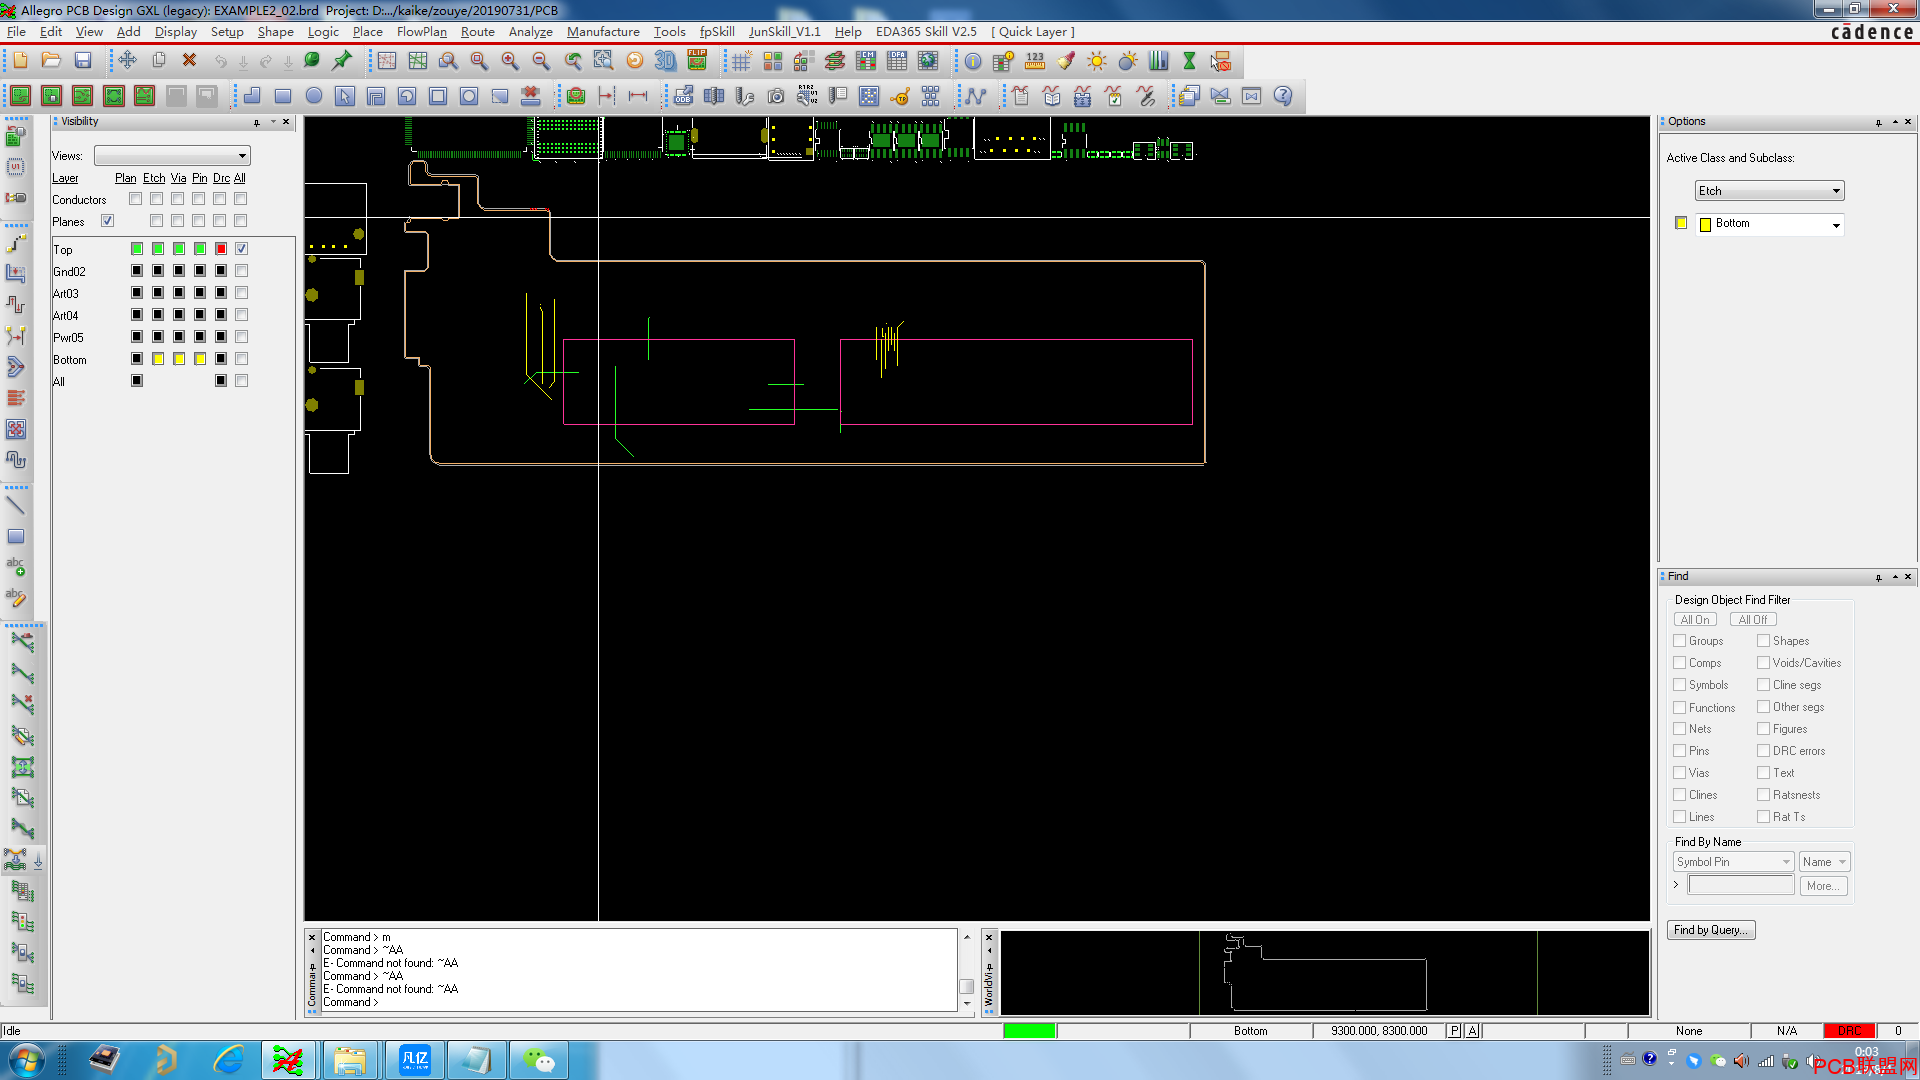Image resolution: width=1920 pixels, height=1080 pixels.
Task: Open the Etch active class dropdown
Action: point(1769,191)
